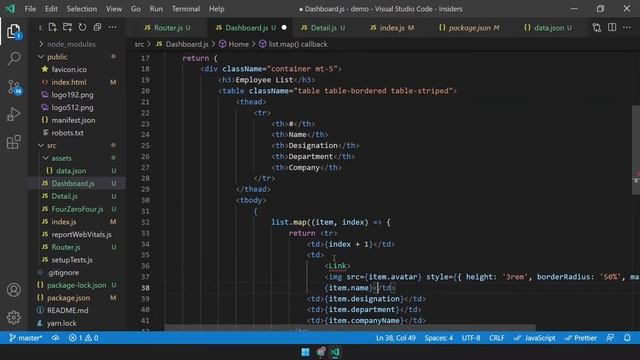Open the Search view in activity bar
This screenshot has height=360, width=640.
click(x=14, y=58)
